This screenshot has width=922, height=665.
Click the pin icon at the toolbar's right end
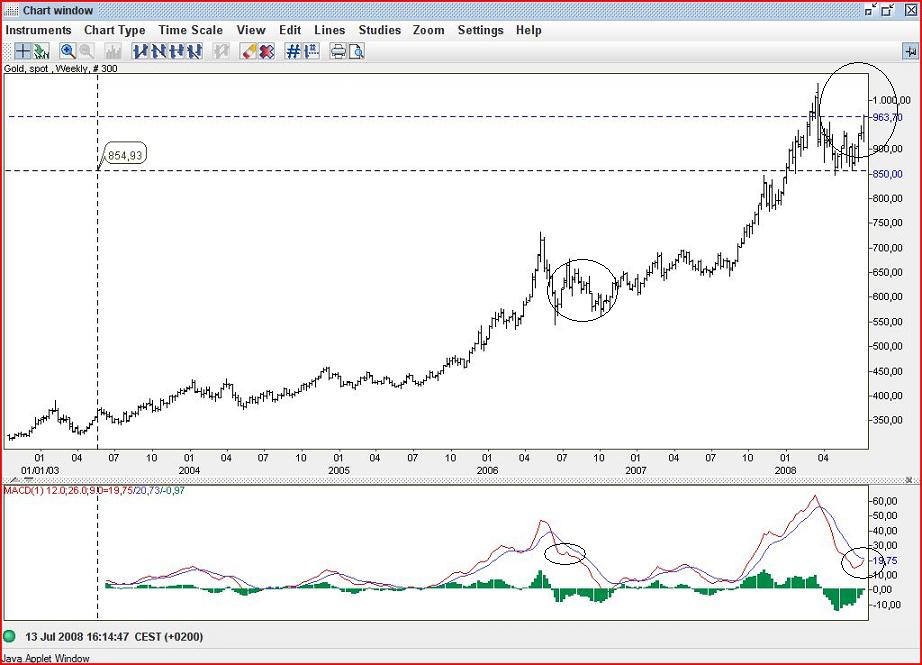click(x=910, y=52)
